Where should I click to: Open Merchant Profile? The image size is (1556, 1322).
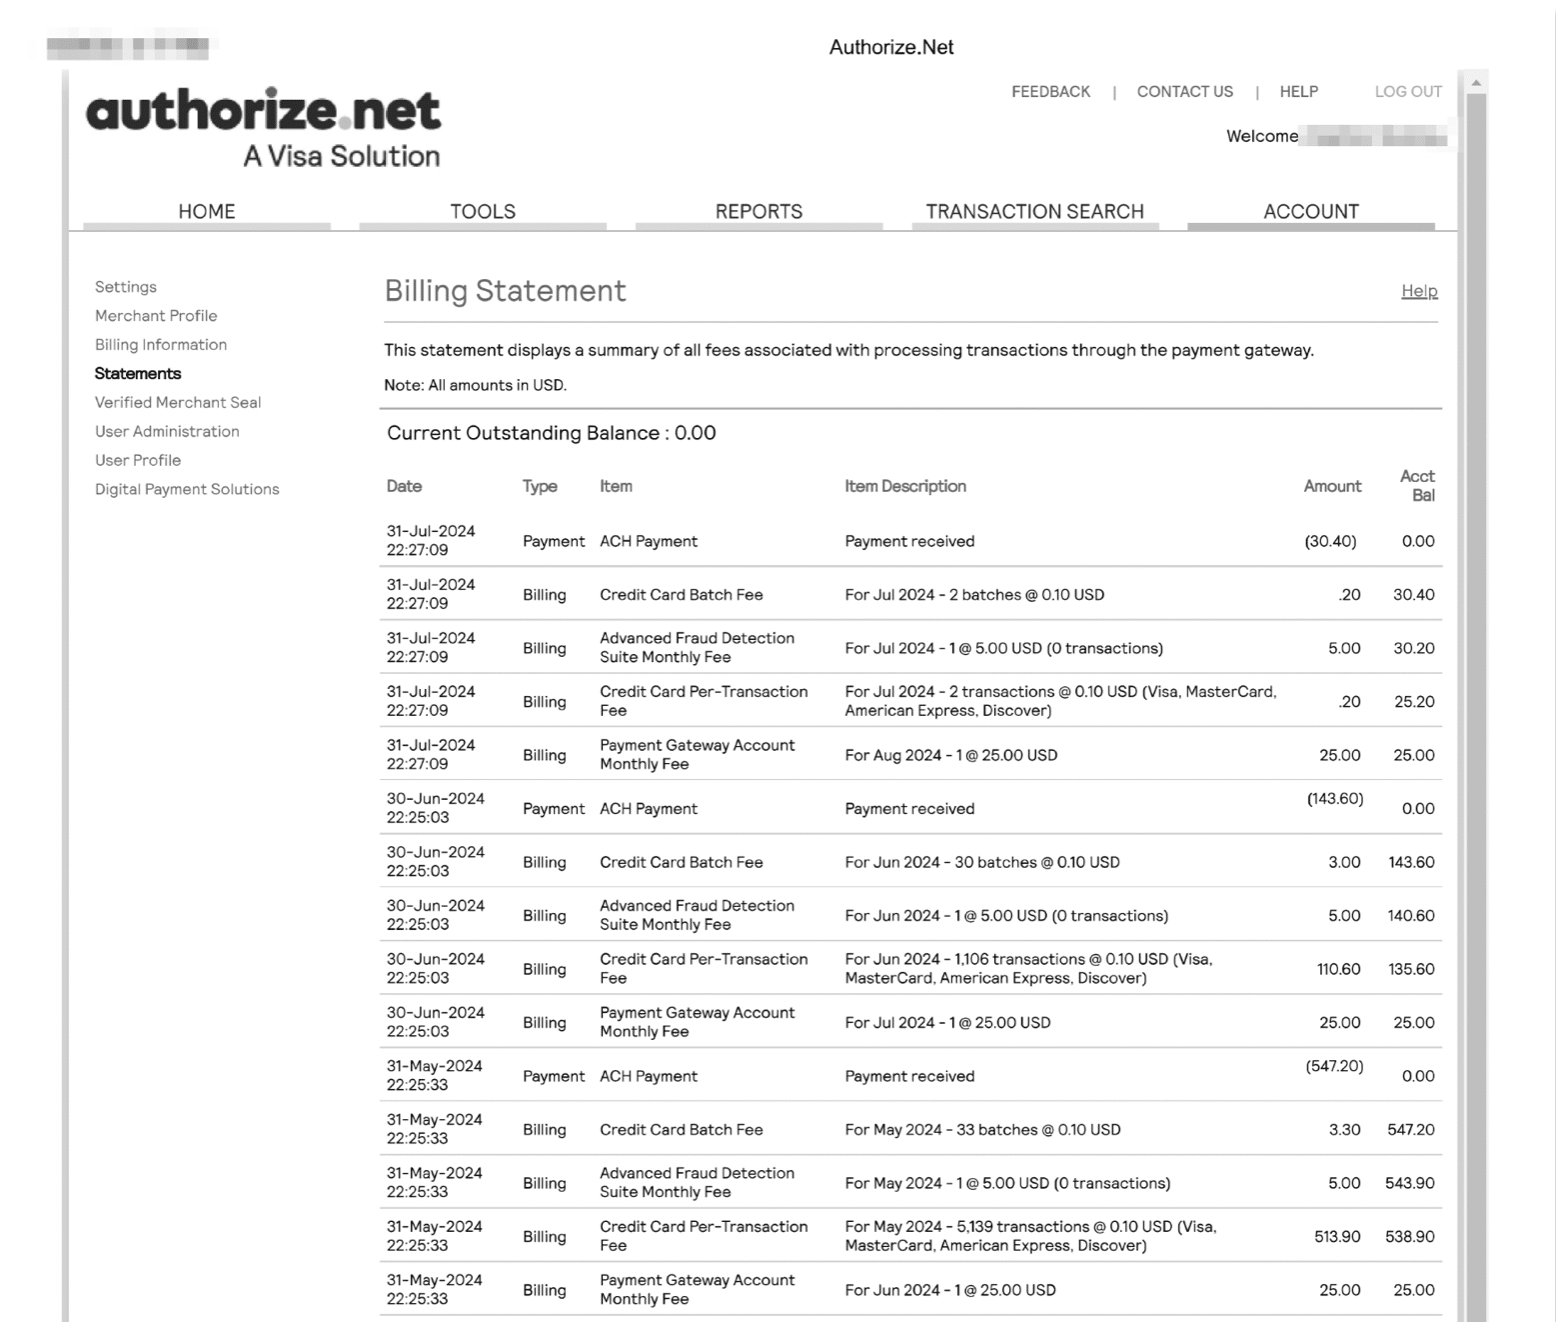pos(156,316)
